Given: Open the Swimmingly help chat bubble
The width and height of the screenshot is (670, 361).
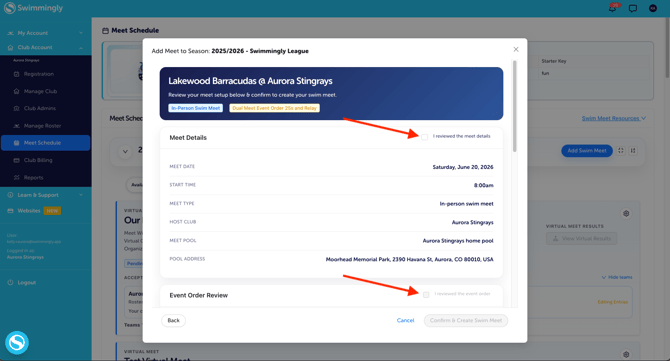Looking at the screenshot, I should tap(17, 343).
